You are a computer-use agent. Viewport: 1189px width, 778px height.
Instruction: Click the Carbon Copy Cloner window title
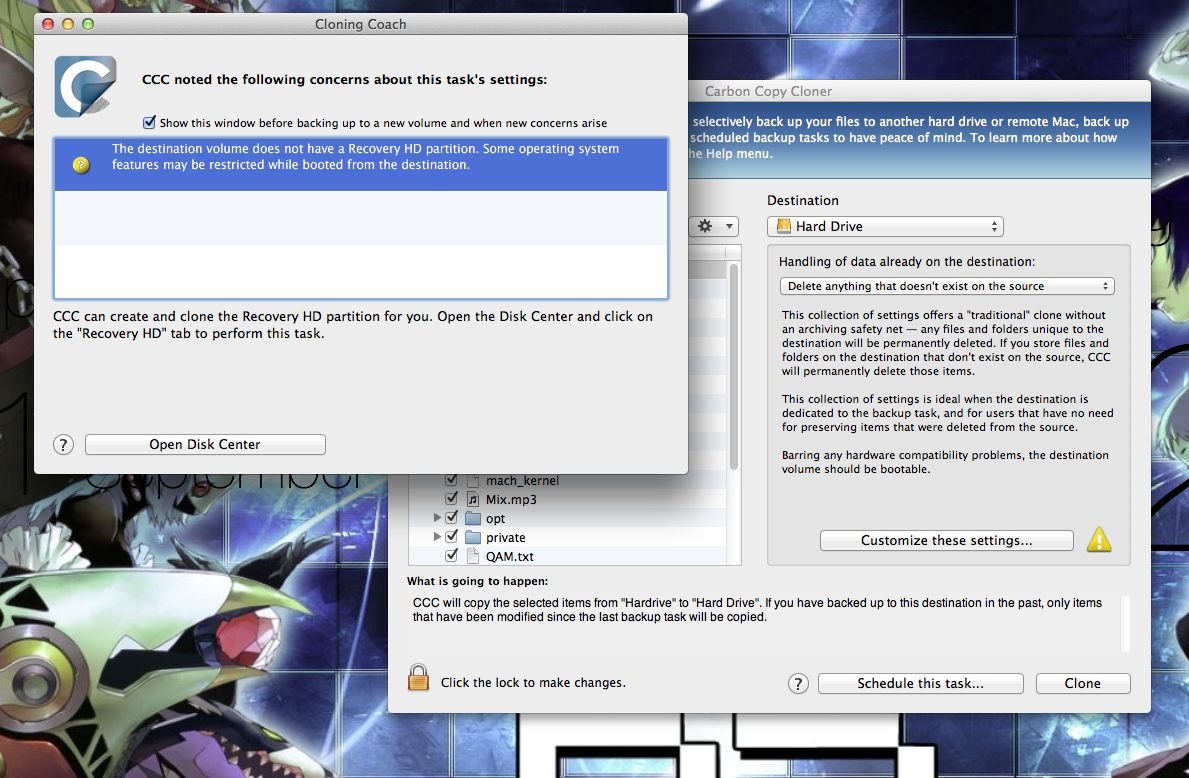point(768,91)
